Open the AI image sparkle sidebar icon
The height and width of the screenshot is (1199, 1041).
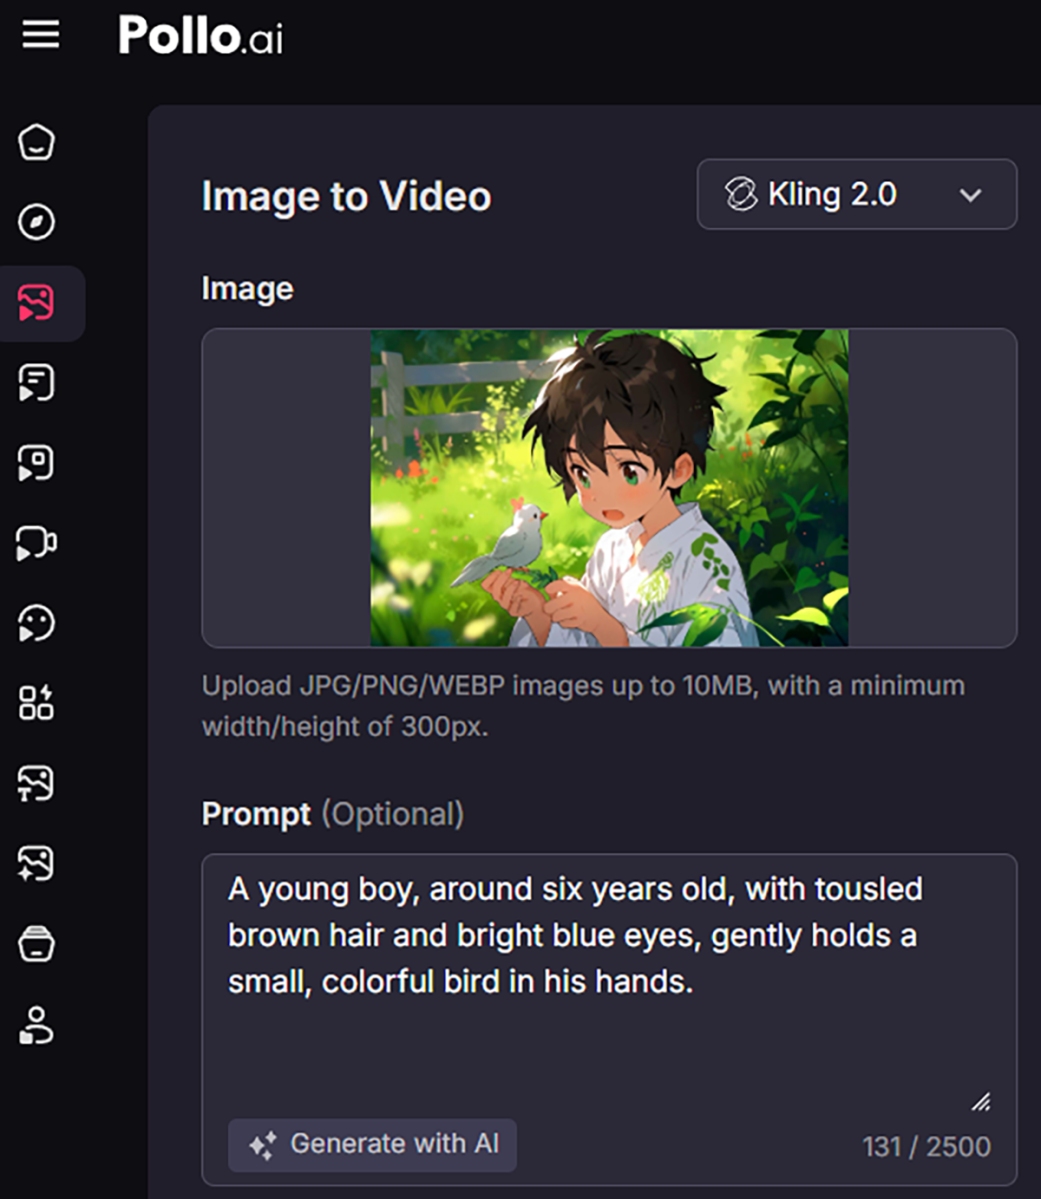[x=37, y=863]
